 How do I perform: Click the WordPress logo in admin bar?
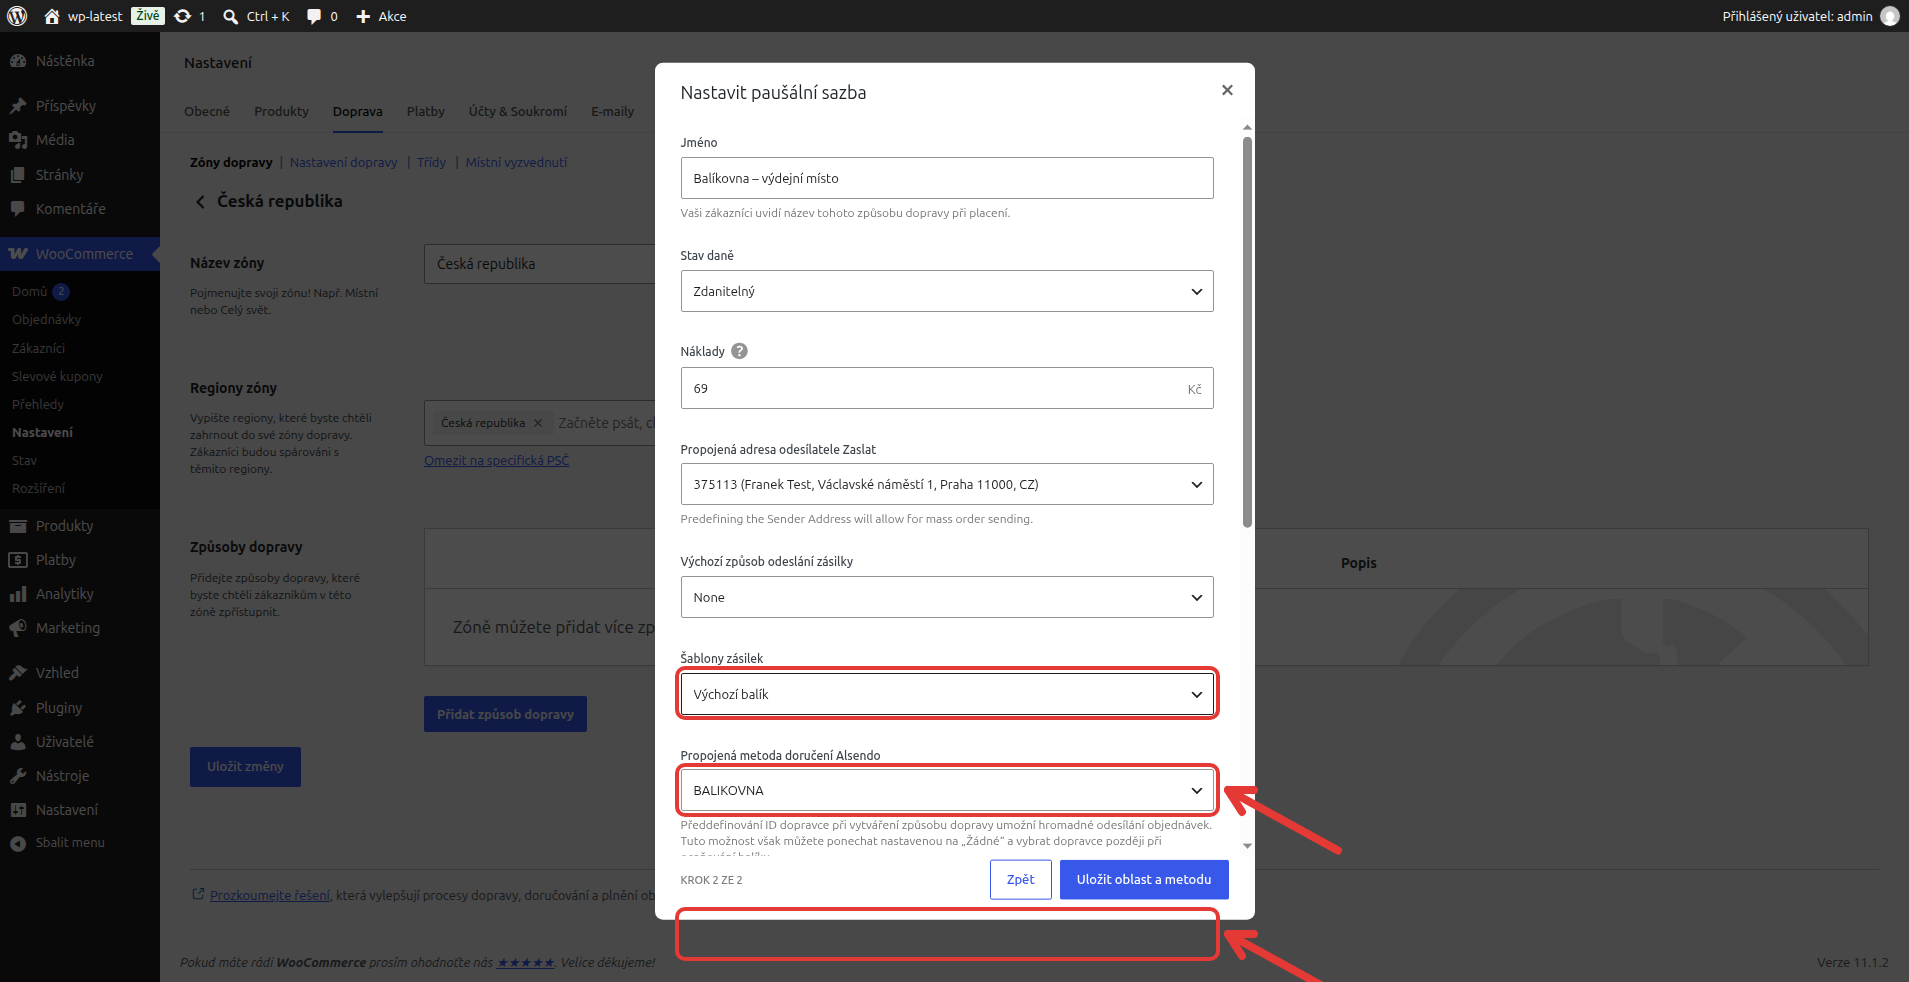pyautogui.click(x=17, y=16)
